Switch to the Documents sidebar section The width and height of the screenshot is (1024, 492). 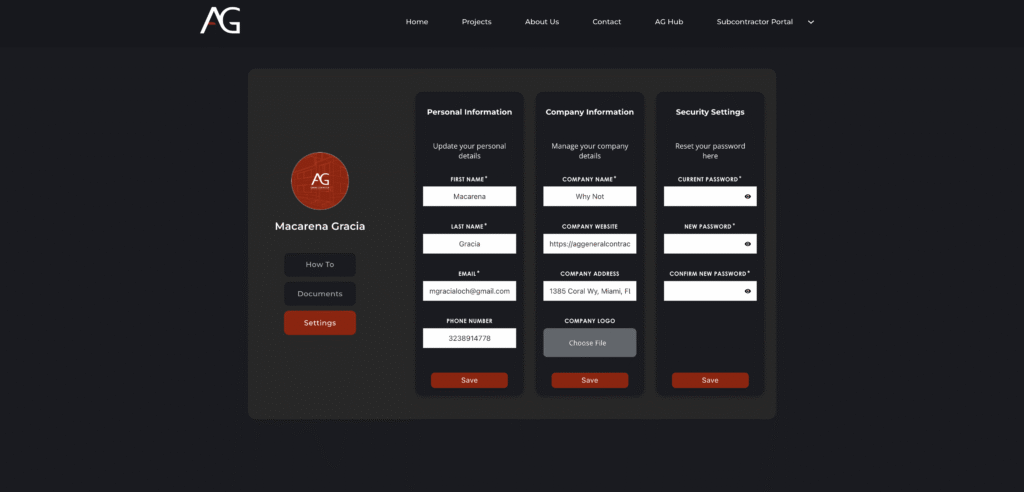point(319,294)
